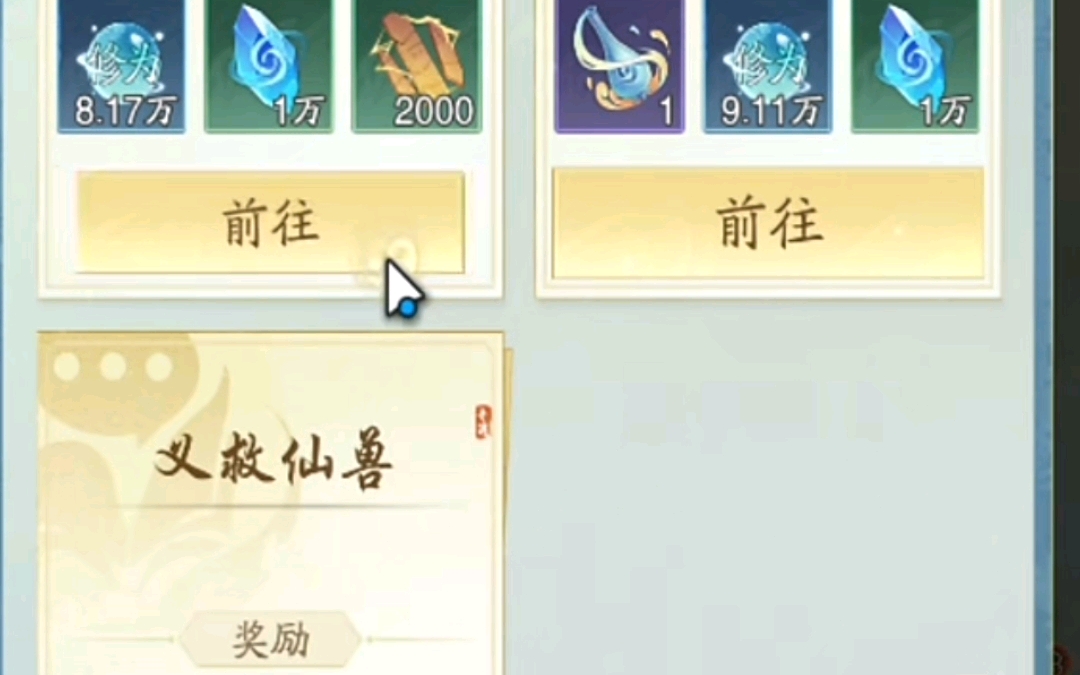Select the blue crystal 1万 icon beside 2000
The image size is (1080, 675).
(x=269, y=66)
